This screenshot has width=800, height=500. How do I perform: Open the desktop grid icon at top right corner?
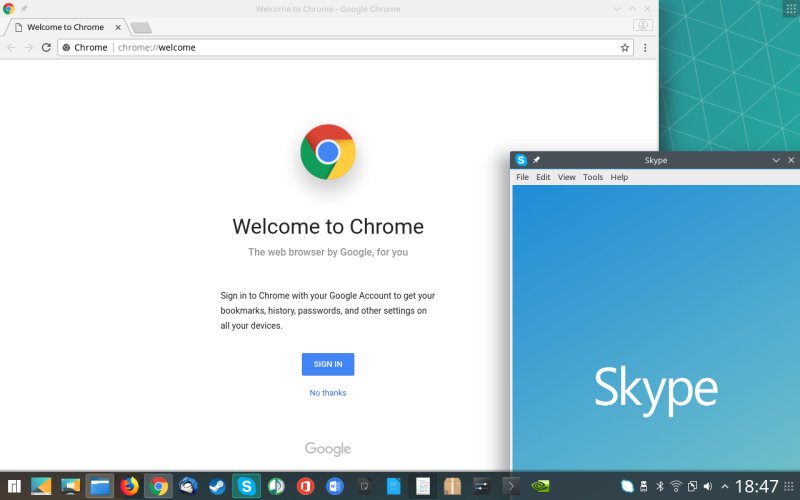pyautogui.click(x=791, y=9)
